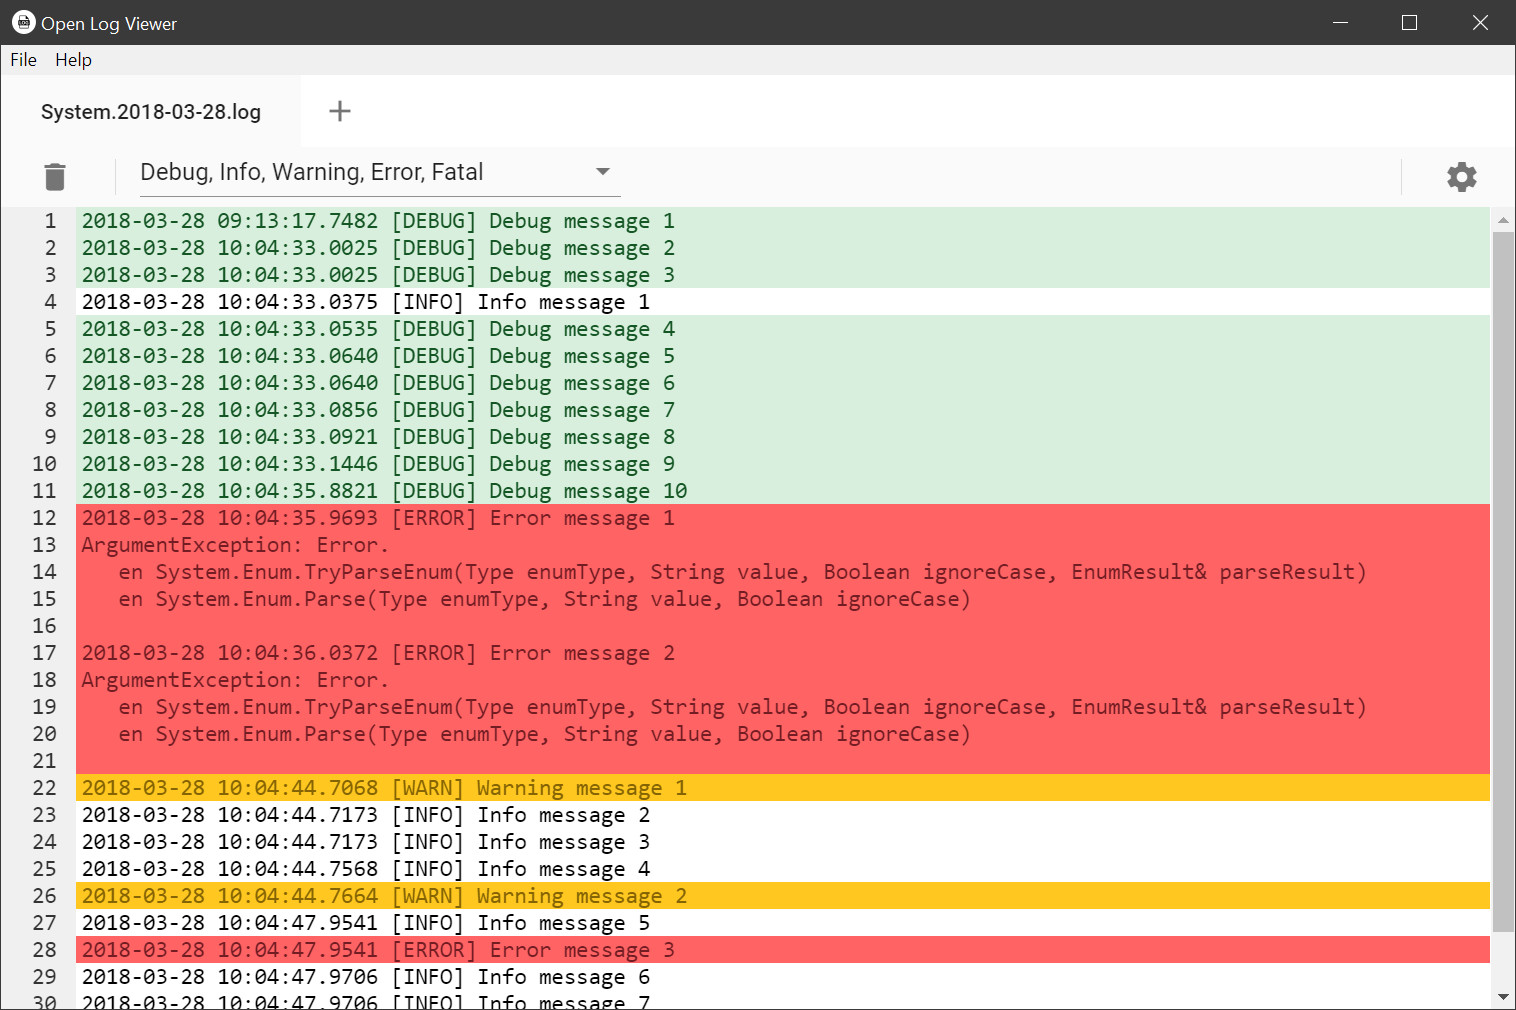The width and height of the screenshot is (1516, 1010).
Task: Select the 'Error message 3' log line
Action: (783, 950)
